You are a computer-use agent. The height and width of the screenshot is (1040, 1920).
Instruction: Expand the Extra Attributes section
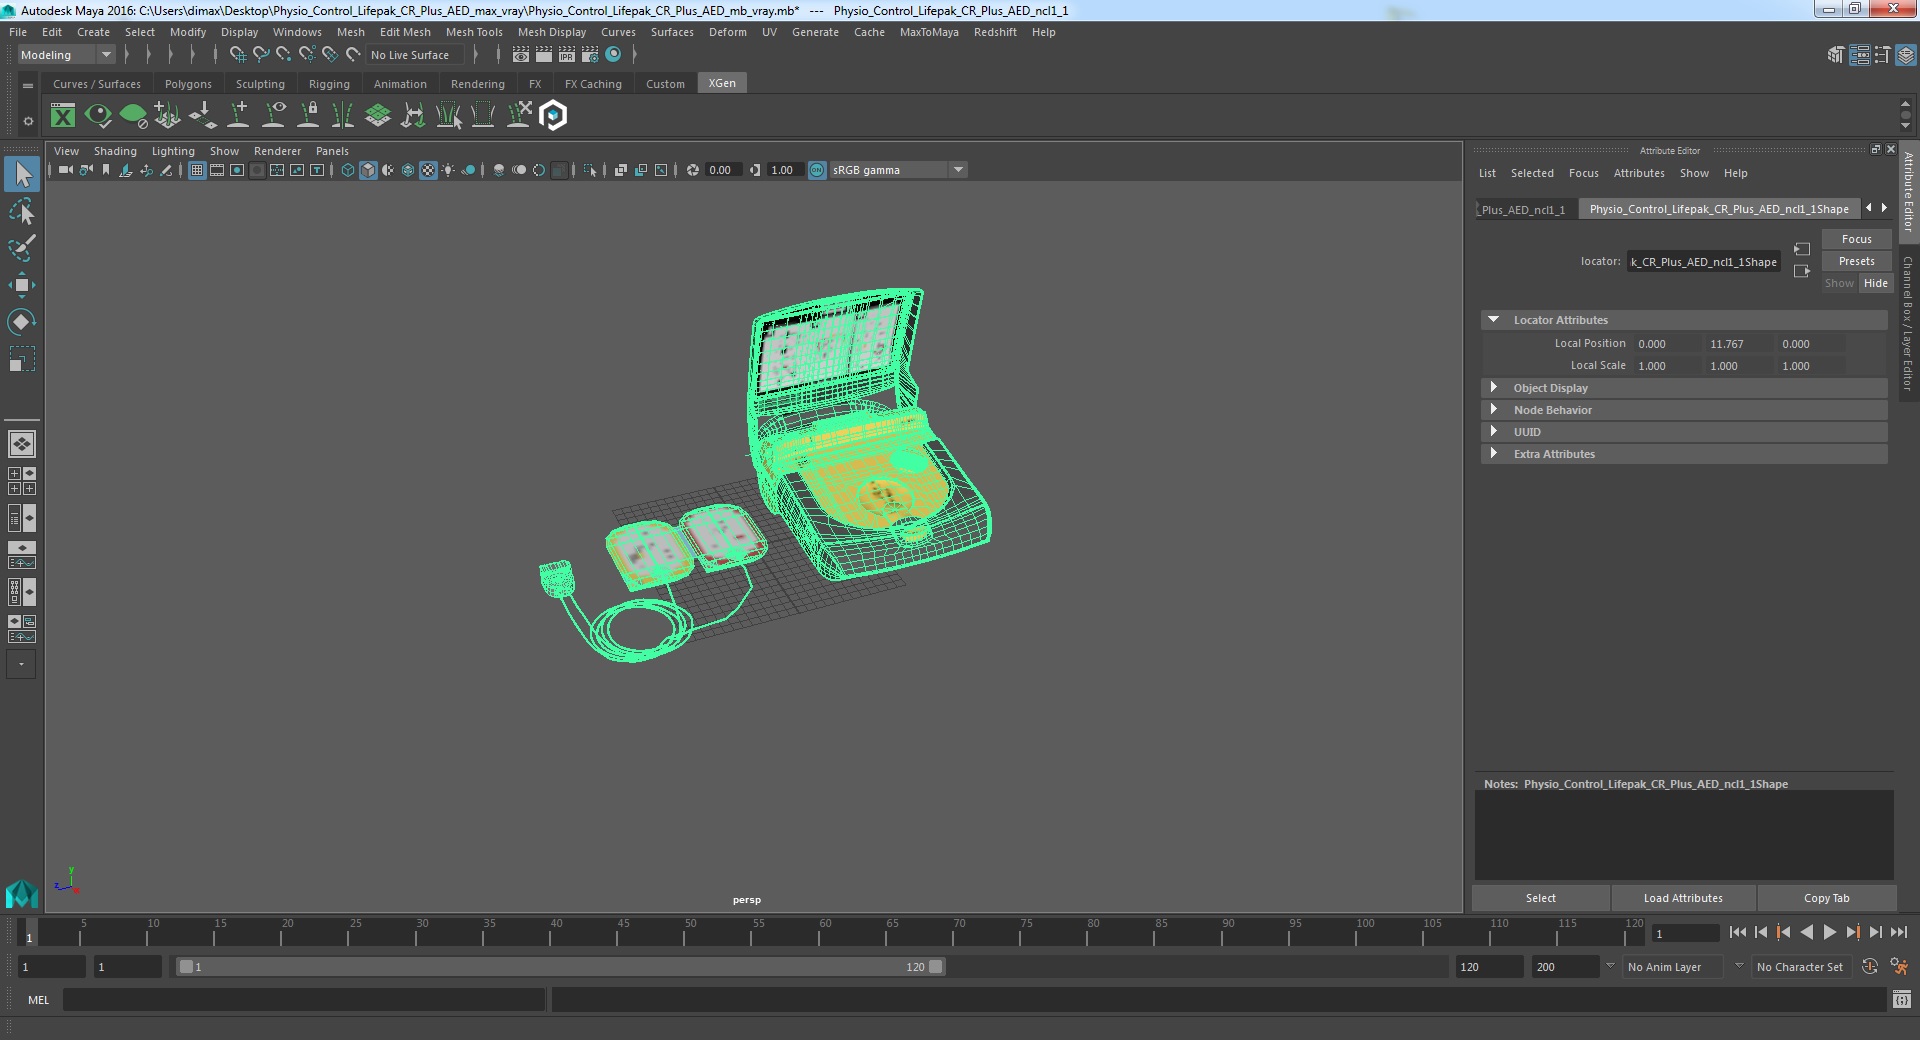click(1494, 454)
